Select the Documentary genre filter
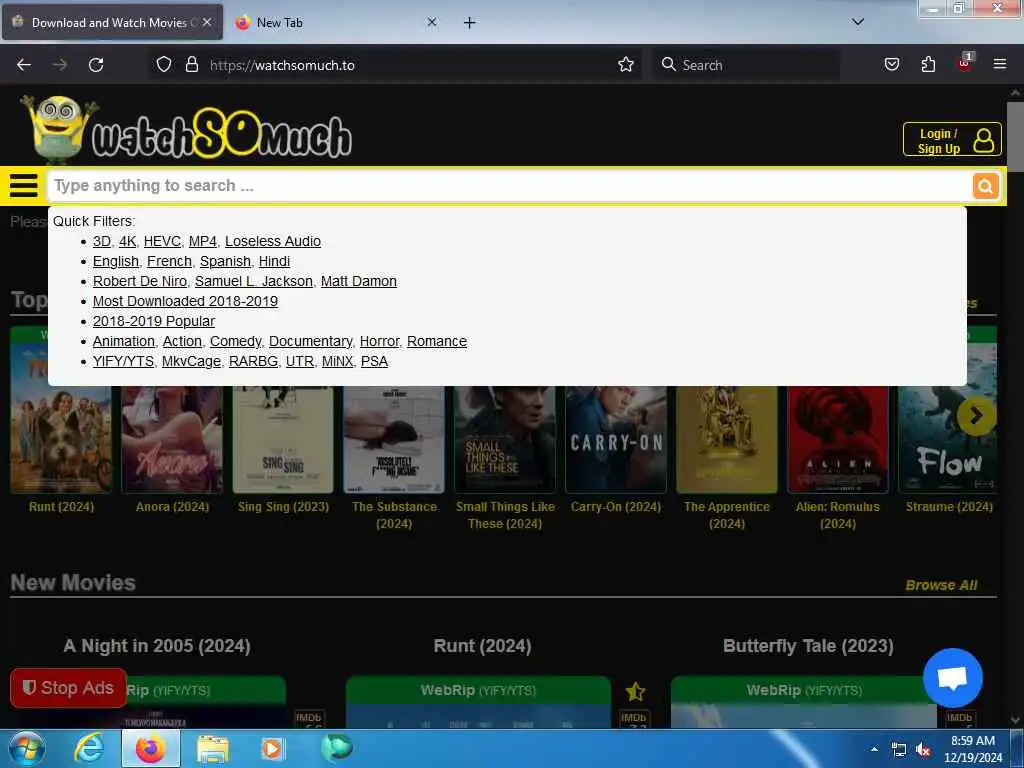This screenshot has height=768, width=1024. click(x=310, y=341)
